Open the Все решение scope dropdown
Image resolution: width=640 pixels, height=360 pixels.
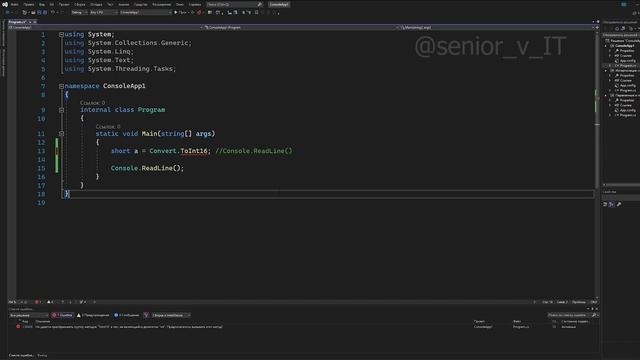[29, 315]
